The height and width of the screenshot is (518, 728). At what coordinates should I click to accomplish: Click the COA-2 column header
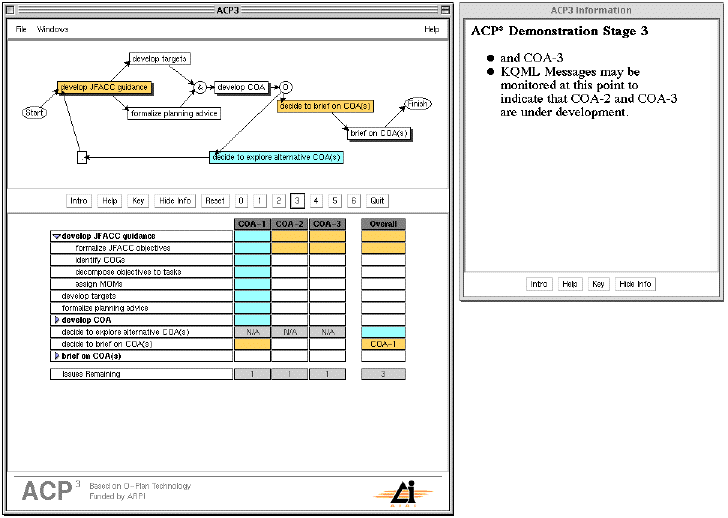pos(289,224)
